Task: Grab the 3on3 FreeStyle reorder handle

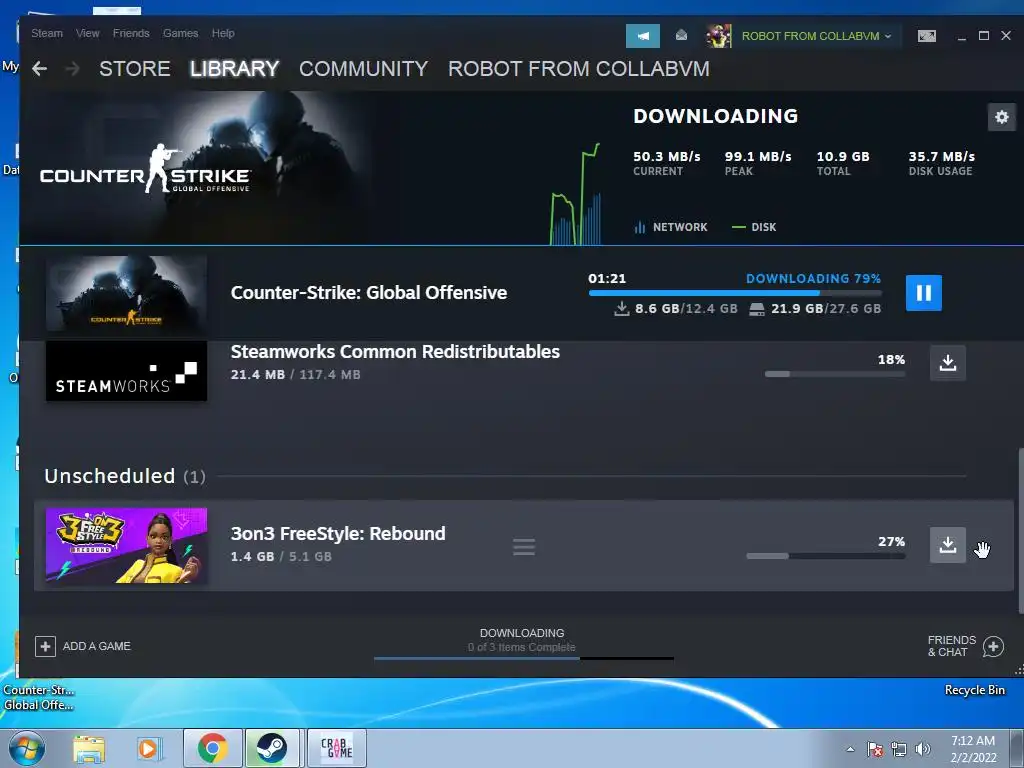Action: 524,547
